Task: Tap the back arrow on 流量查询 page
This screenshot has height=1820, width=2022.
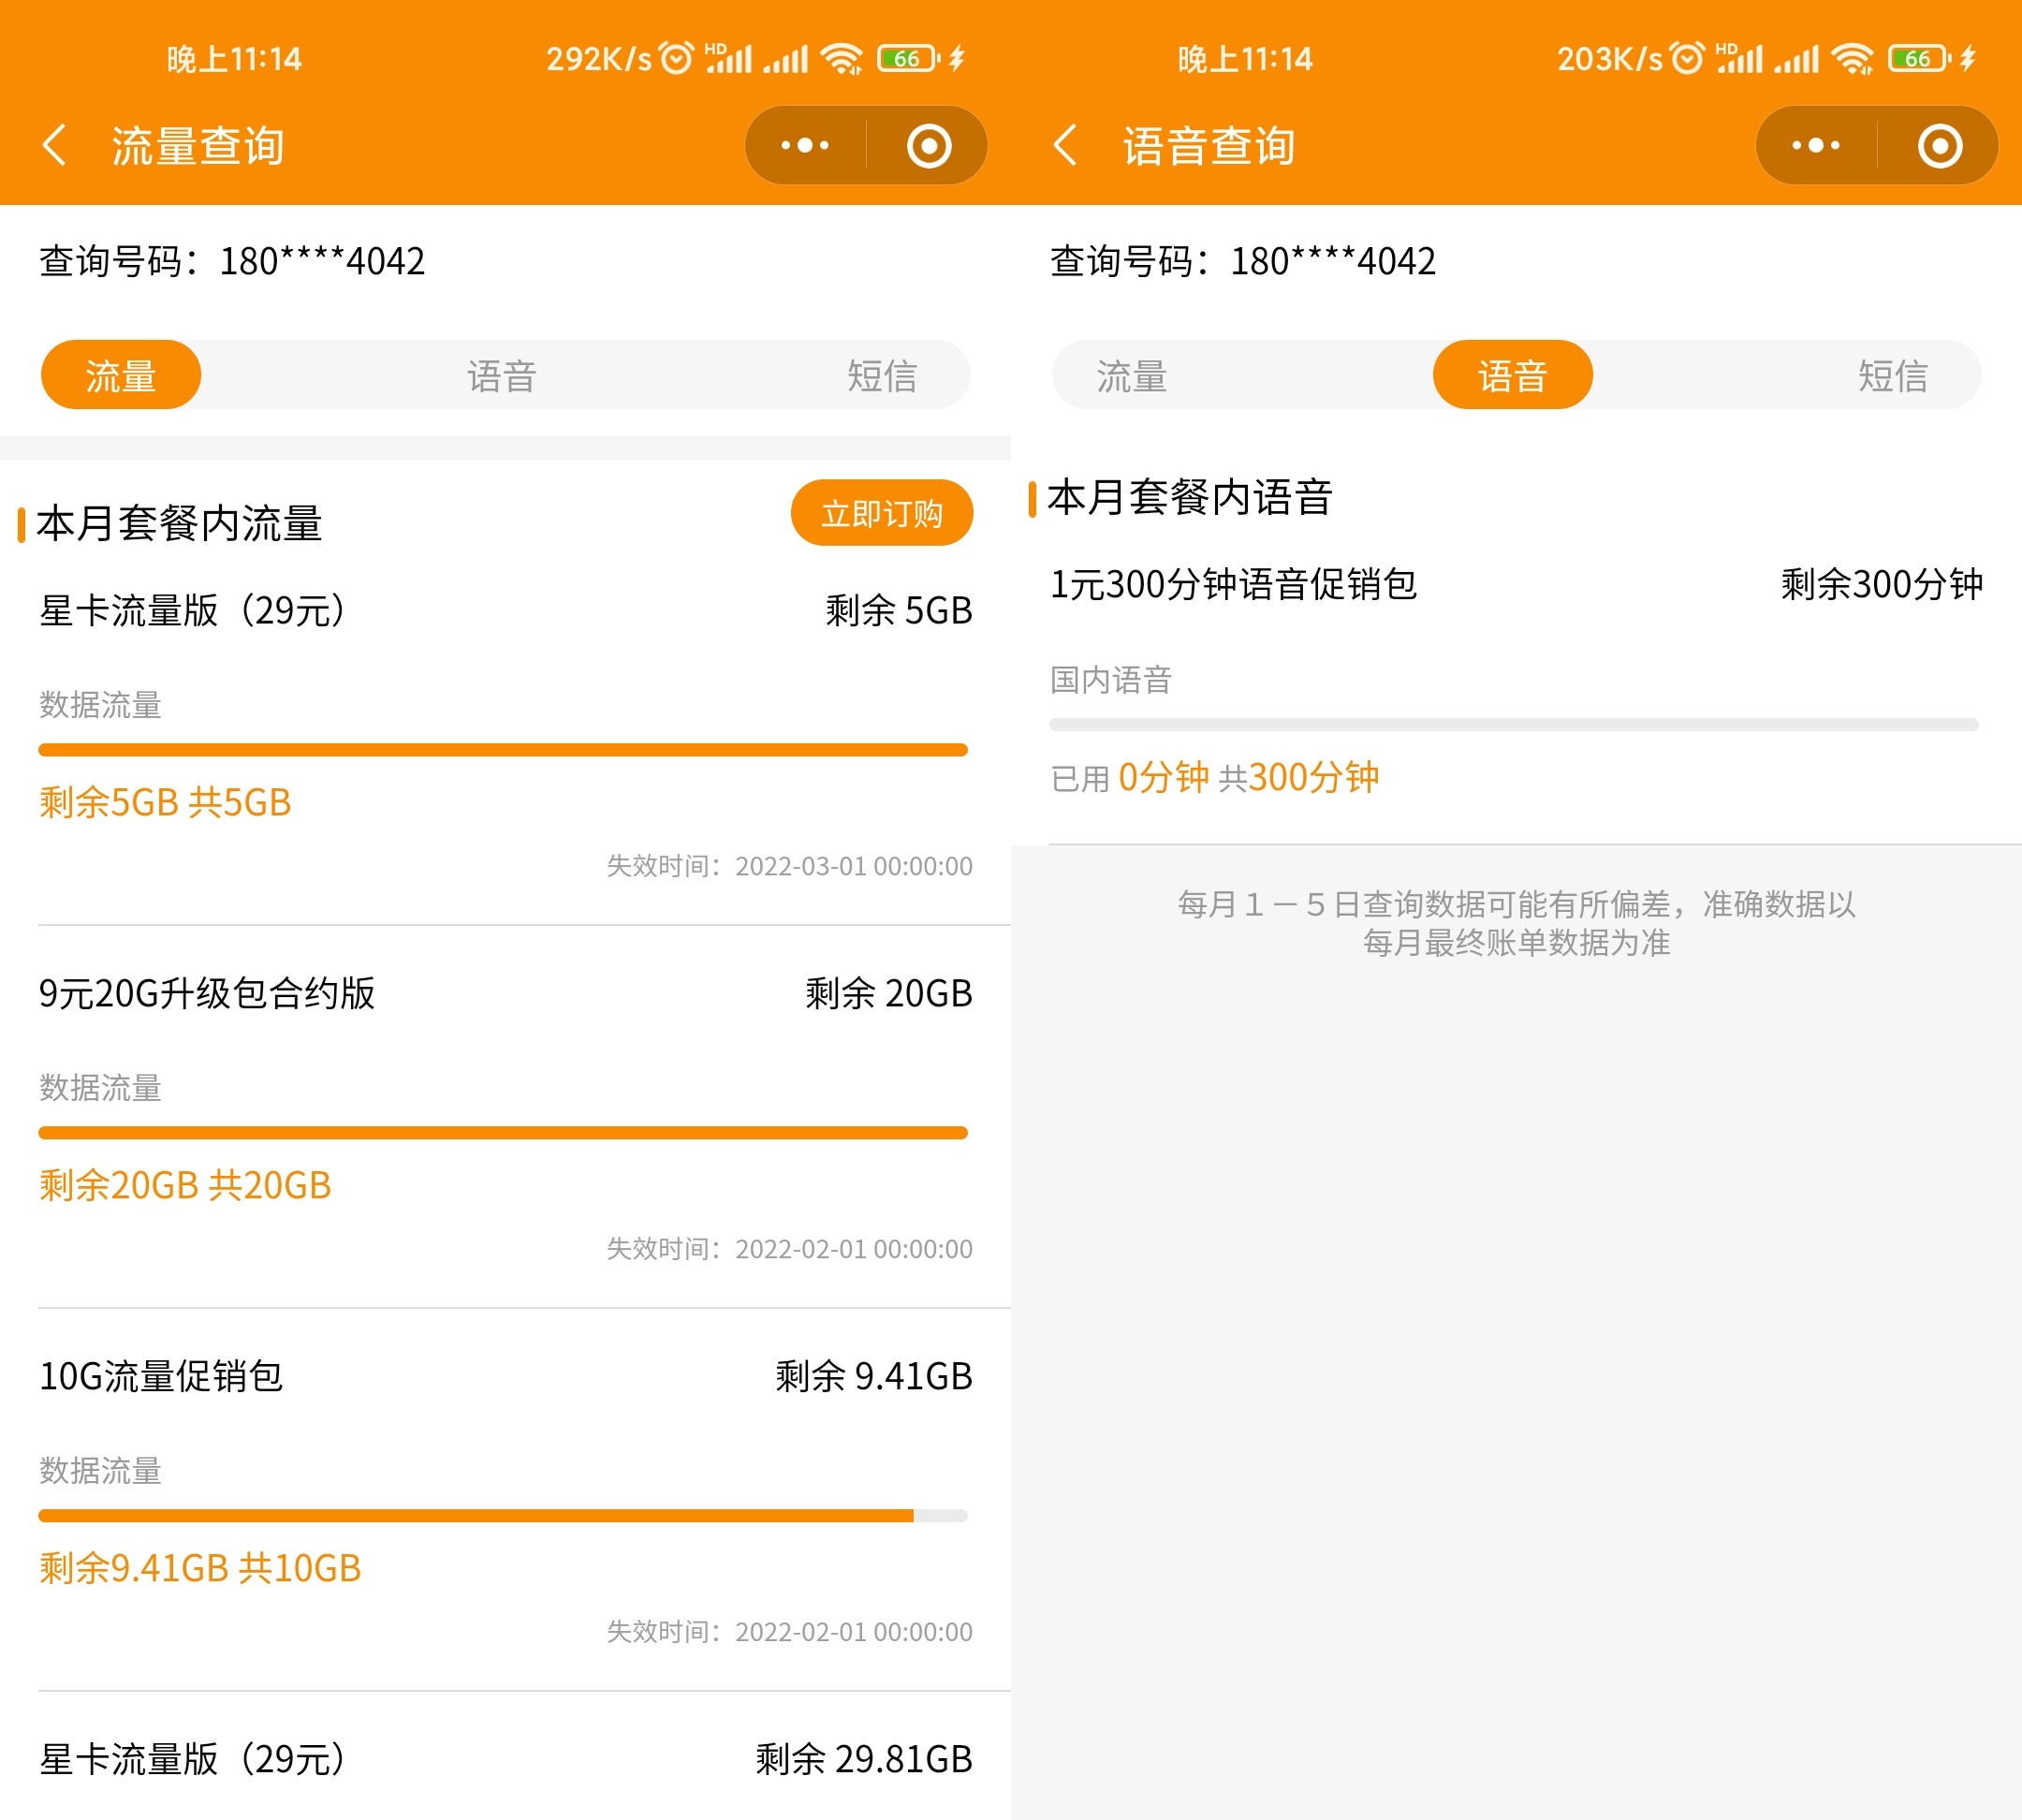Action: click(57, 144)
